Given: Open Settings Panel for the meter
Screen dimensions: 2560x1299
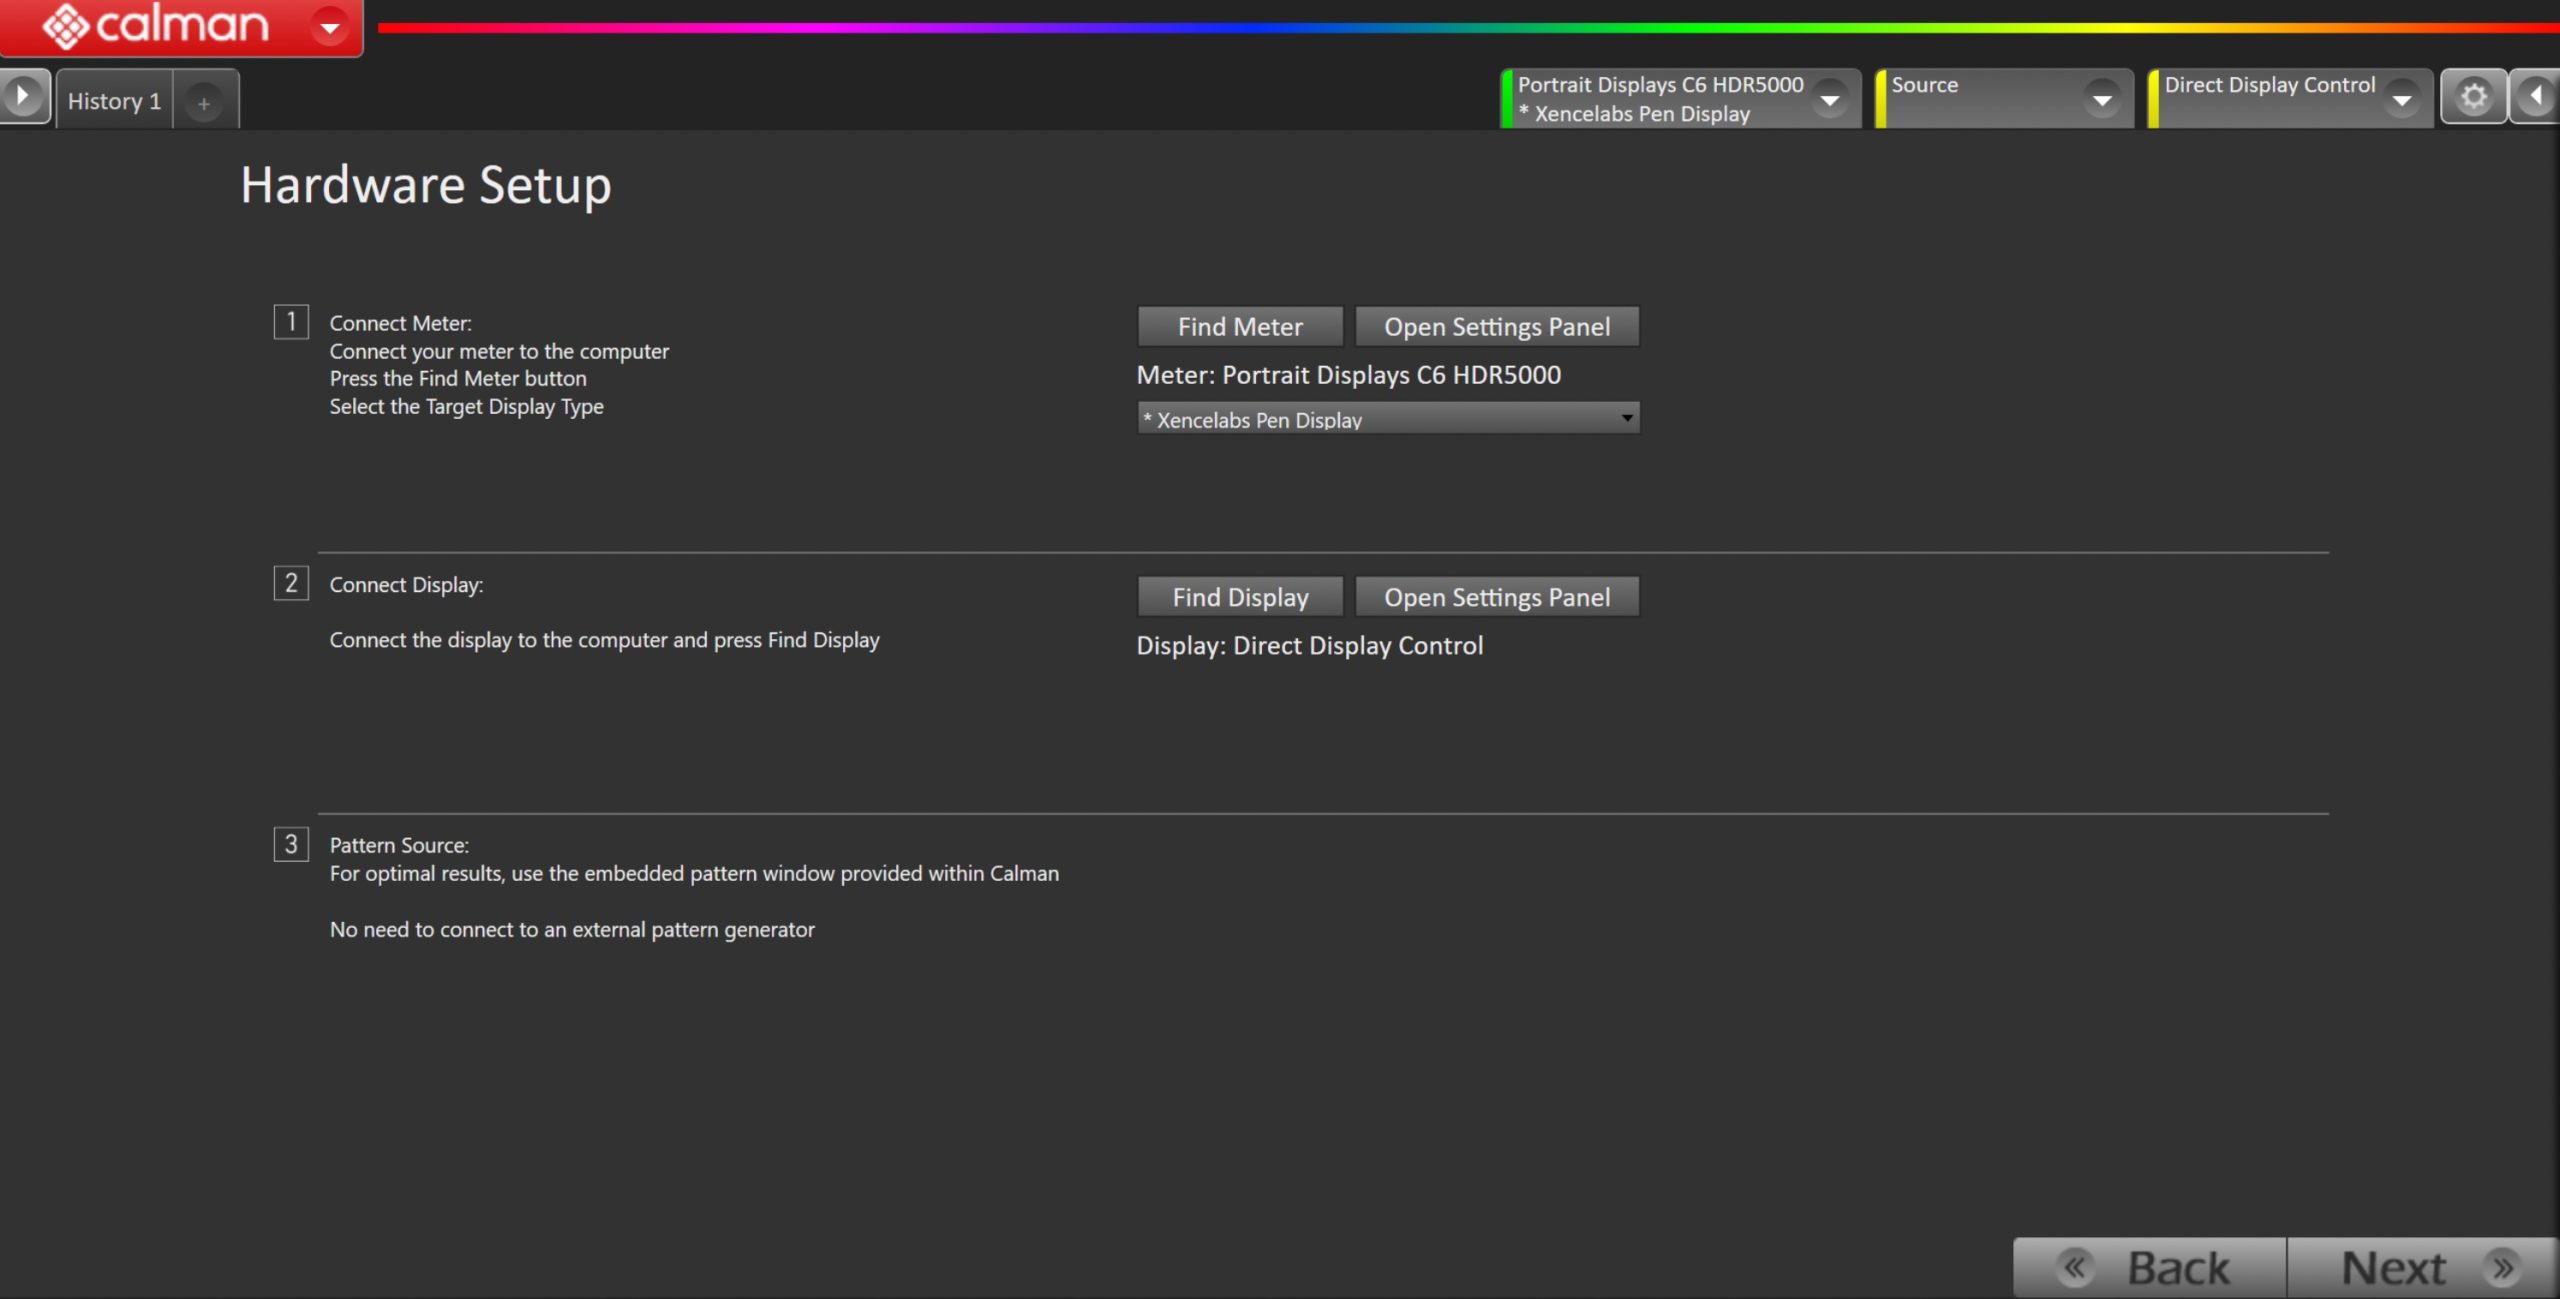Looking at the screenshot, I should 1497,326.
